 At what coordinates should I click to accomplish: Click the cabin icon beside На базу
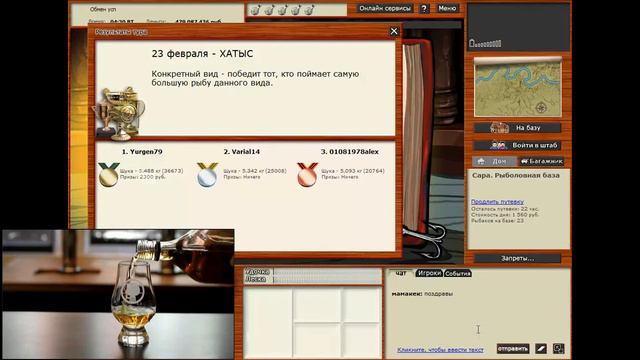tap(499, 128)
